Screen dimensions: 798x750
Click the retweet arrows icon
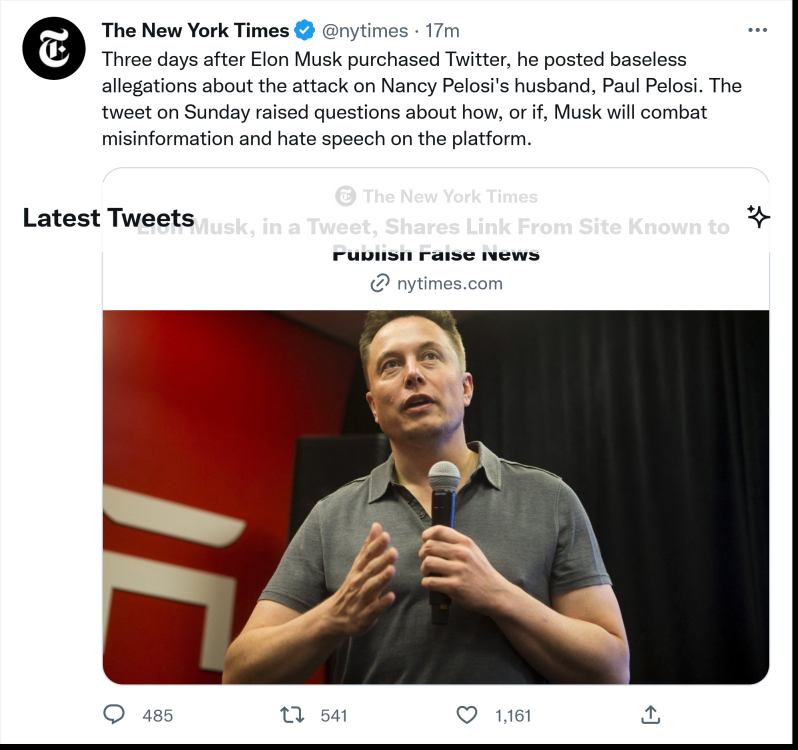click(x=292, y=714)
